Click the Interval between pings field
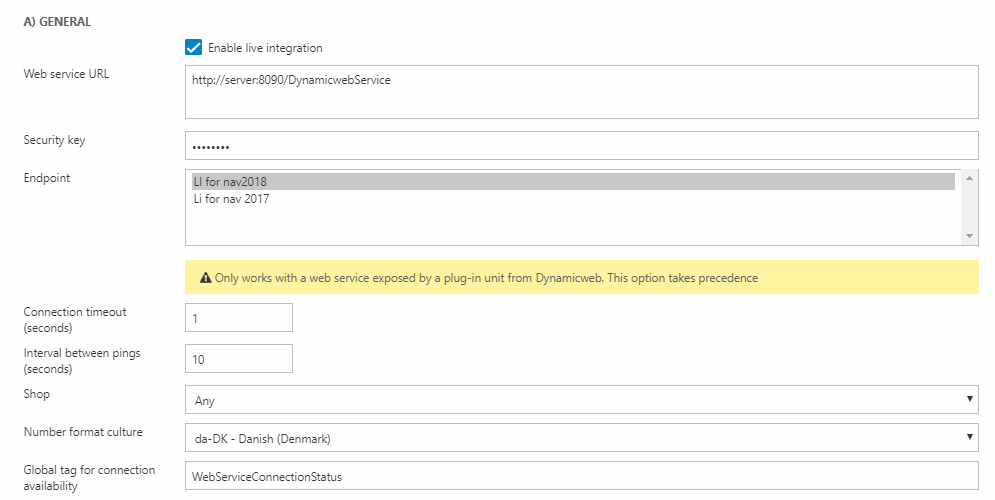The image size is (995, 500). pyautogui.click(x=239, y=359)
